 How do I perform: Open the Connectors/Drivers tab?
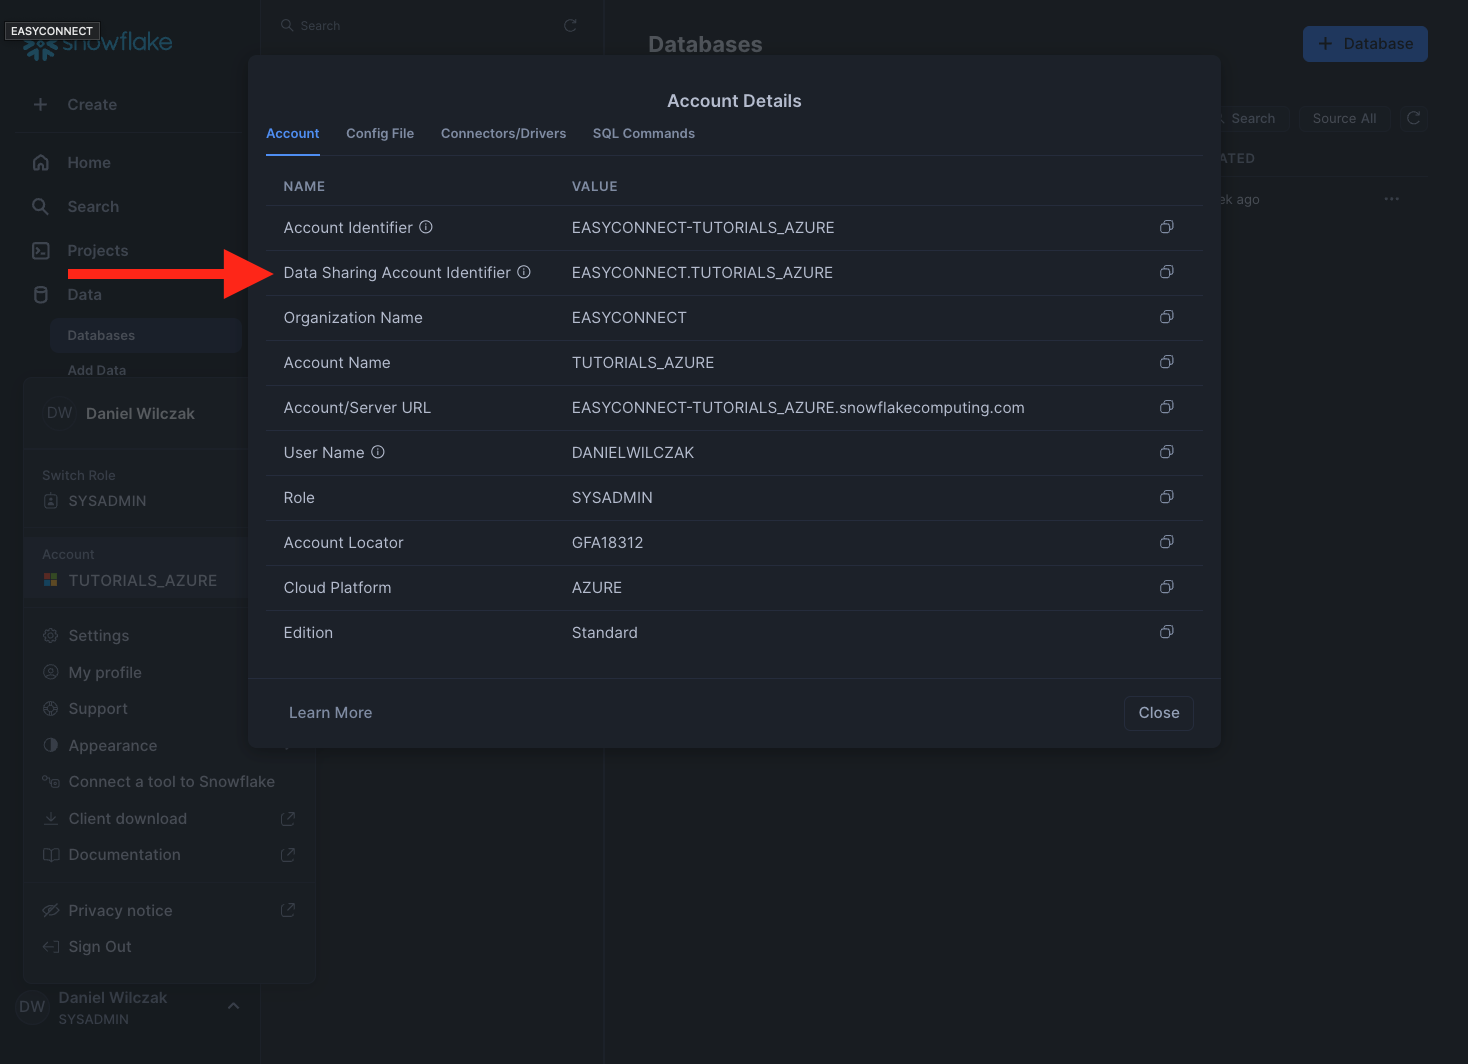tap(503, 133)
